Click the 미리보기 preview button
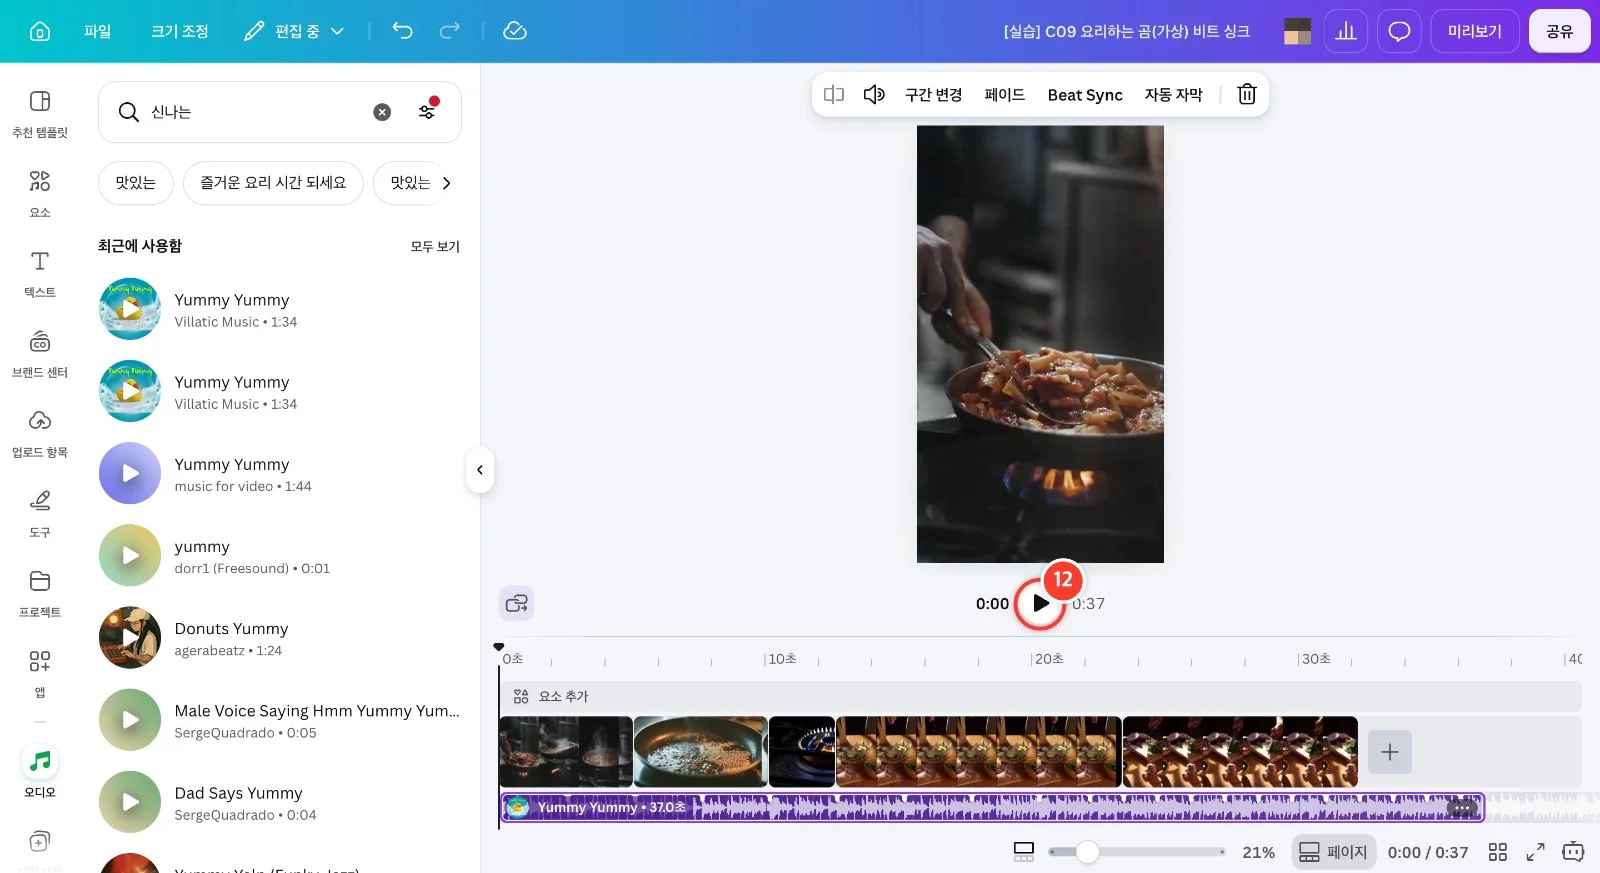The image size is (1600, 873). (1475, 31)
